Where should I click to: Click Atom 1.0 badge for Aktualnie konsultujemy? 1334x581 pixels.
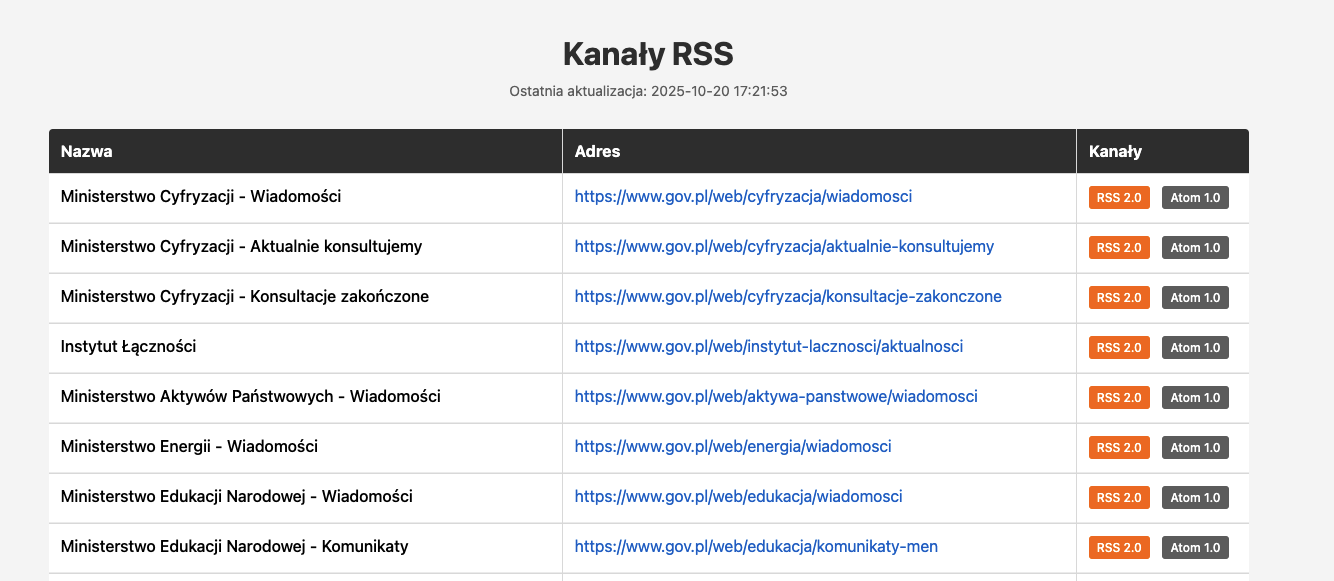[1195, 248]
